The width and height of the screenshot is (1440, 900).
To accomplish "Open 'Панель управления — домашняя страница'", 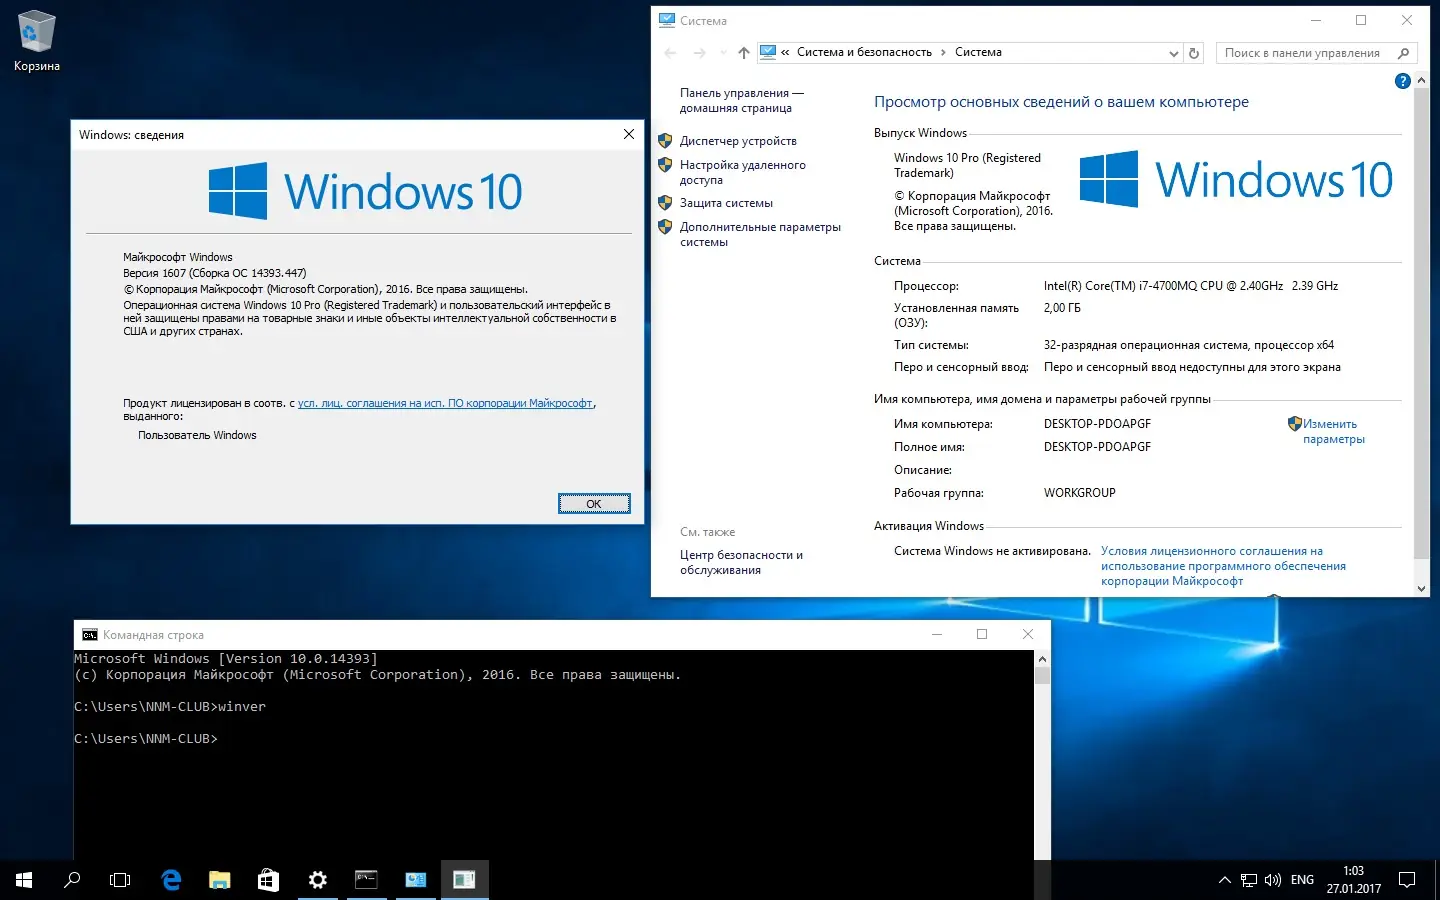I will [741, 100].
